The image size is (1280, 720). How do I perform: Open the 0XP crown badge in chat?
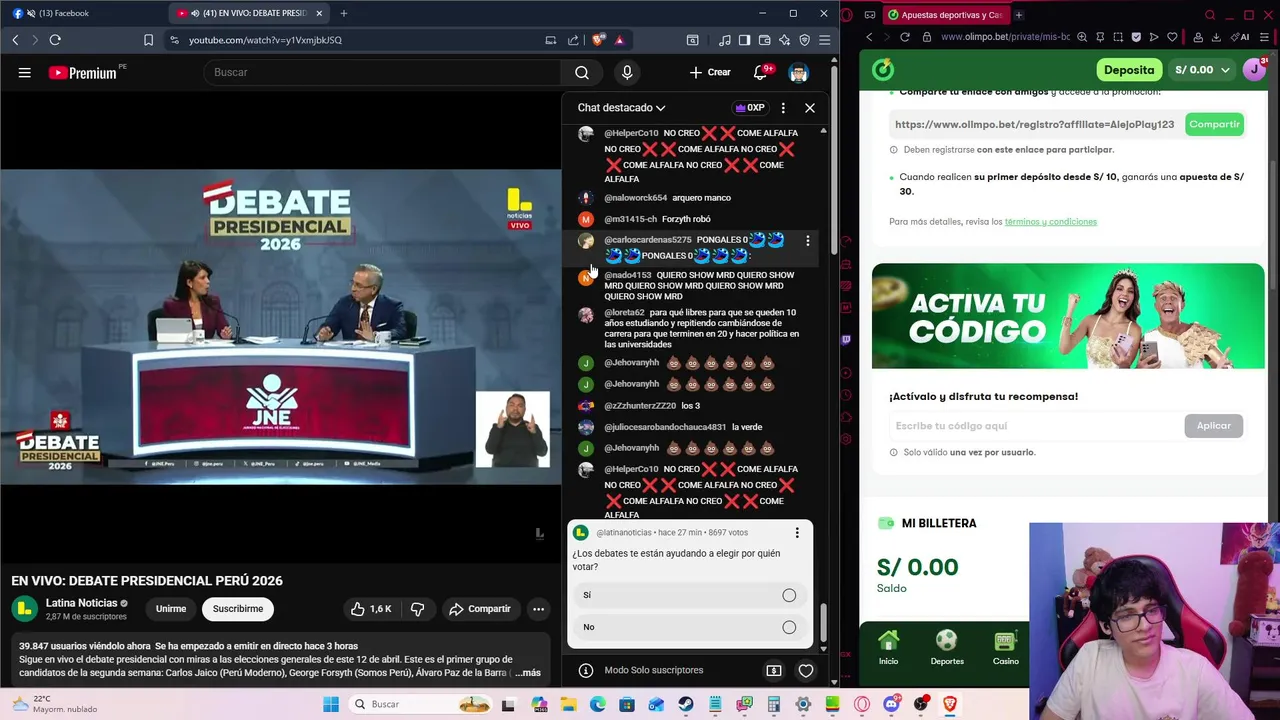[750, 108]
